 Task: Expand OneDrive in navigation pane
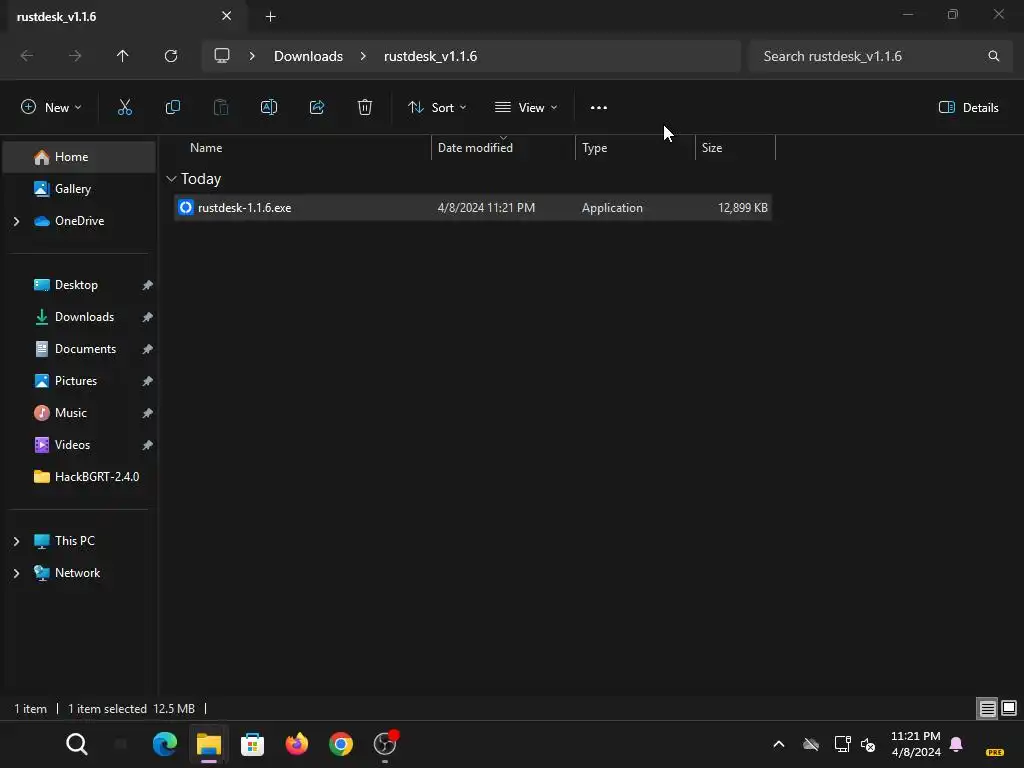pos(16,221)
